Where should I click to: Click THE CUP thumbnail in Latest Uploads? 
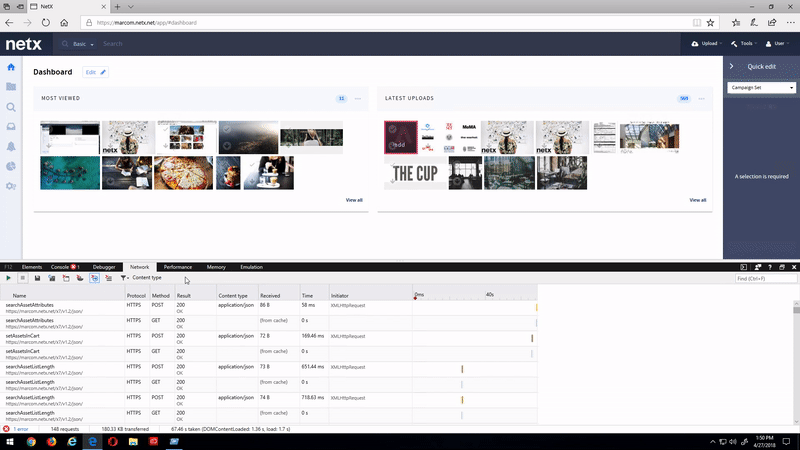(414, 174)
